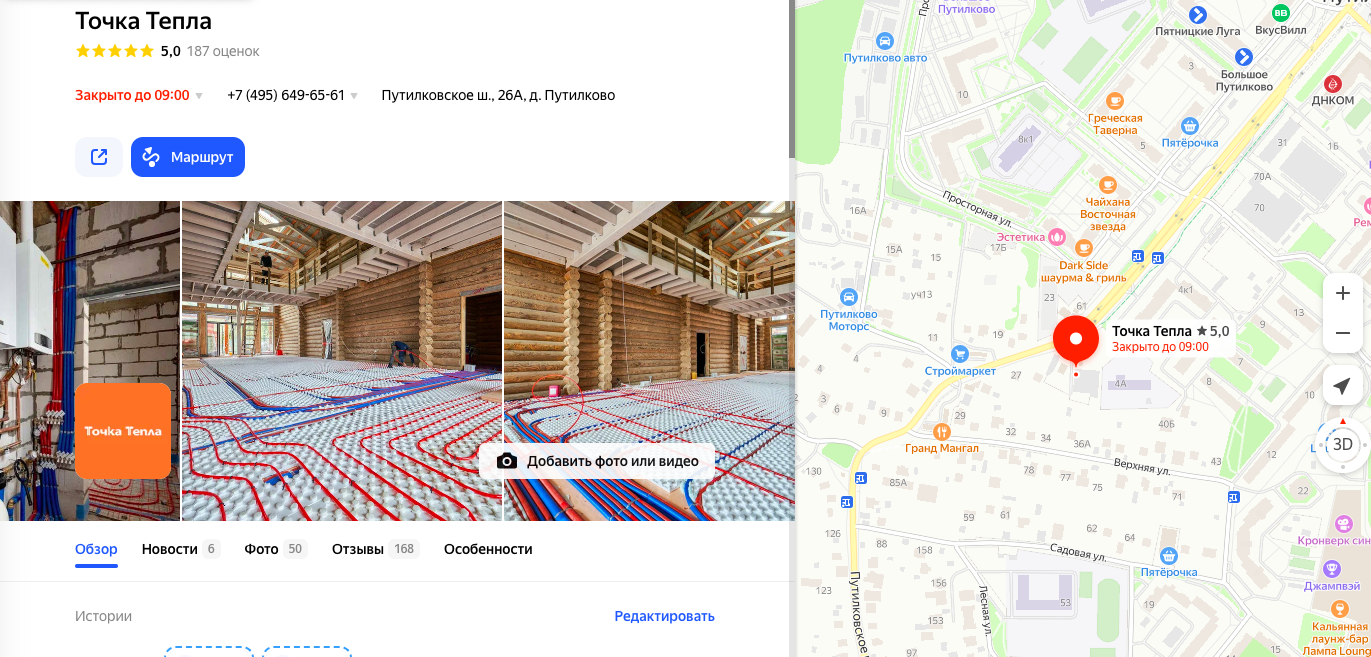Open the Путилково авто car service marker
Viewport: 1371px width, 657px height.
click(x=884, y=41)
